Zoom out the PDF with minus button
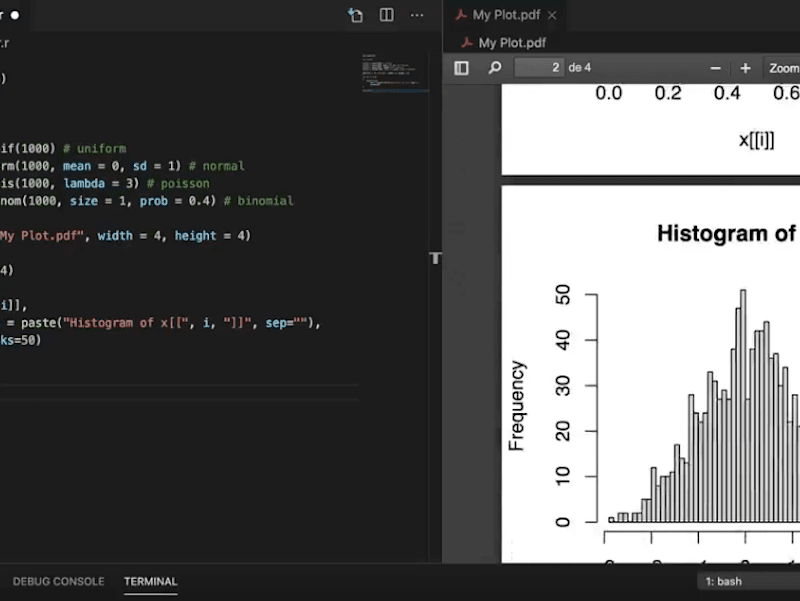The width and height of the screenshot is (800, 601). pyautogui.click(x=715, y=68)
